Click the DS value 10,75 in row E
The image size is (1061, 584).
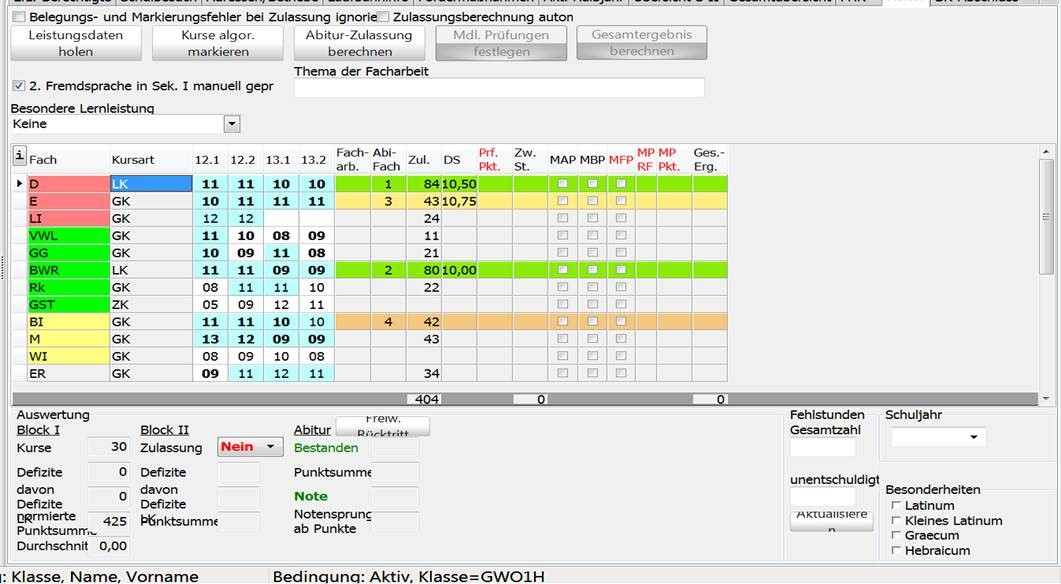click(459, 201)
